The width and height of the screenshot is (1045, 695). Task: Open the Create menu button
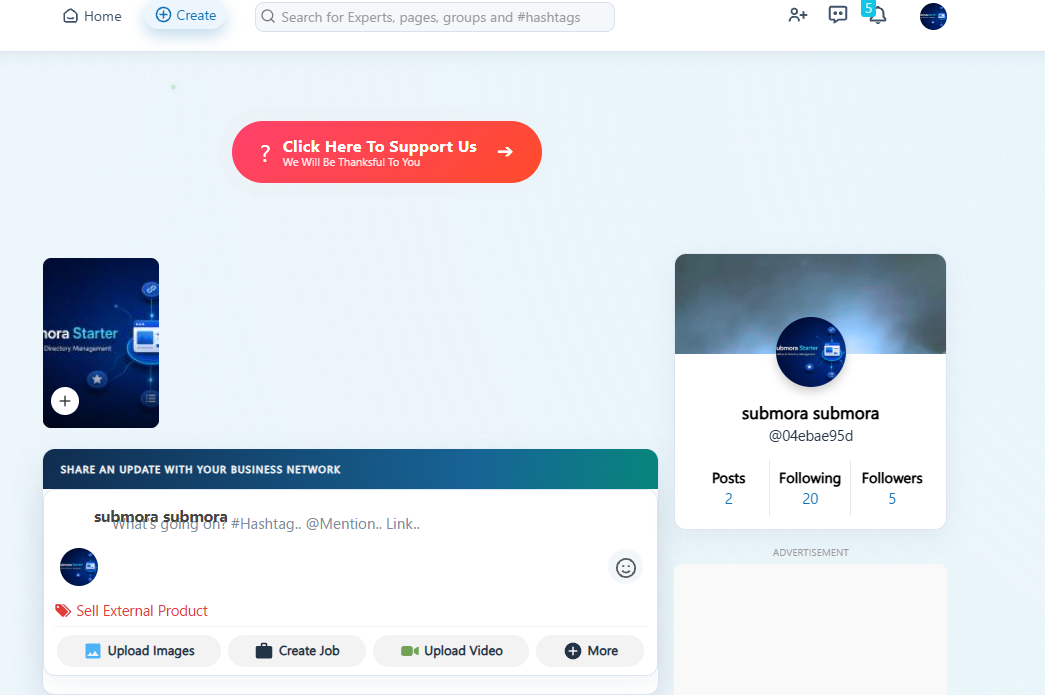[186, 15]
